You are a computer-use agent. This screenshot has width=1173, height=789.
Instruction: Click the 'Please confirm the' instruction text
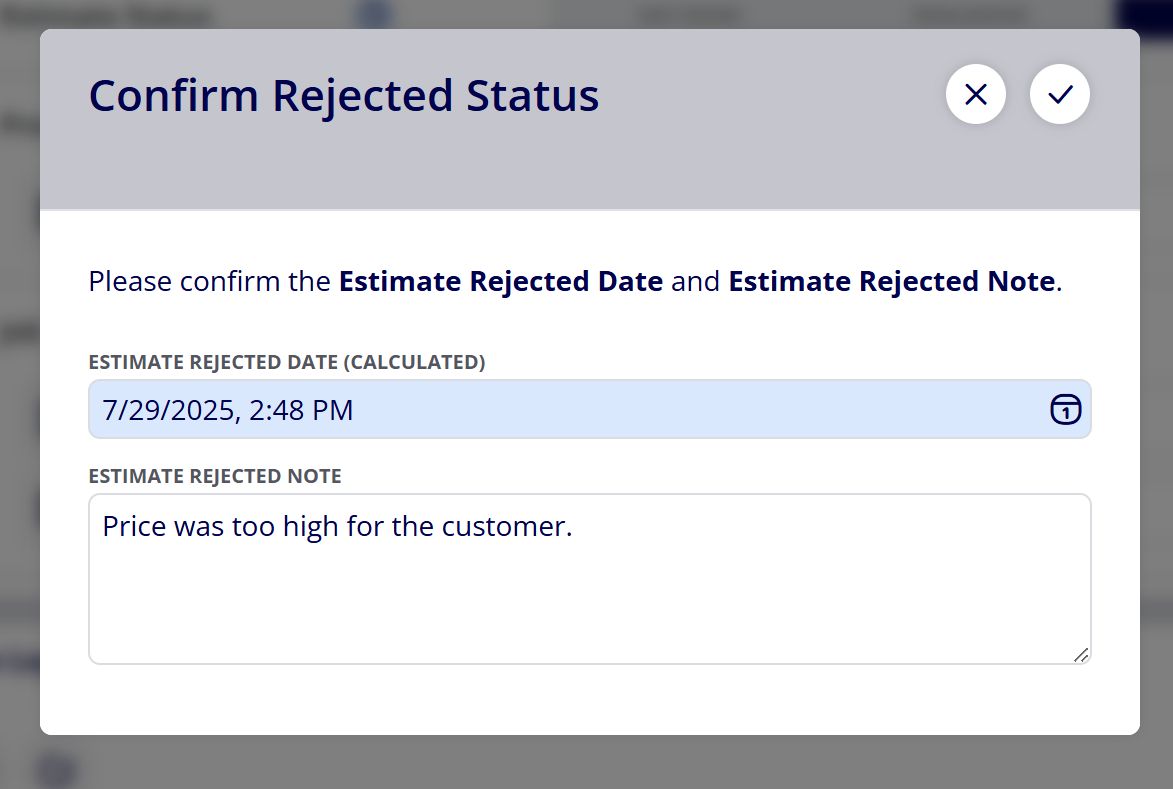pos(209,281)
